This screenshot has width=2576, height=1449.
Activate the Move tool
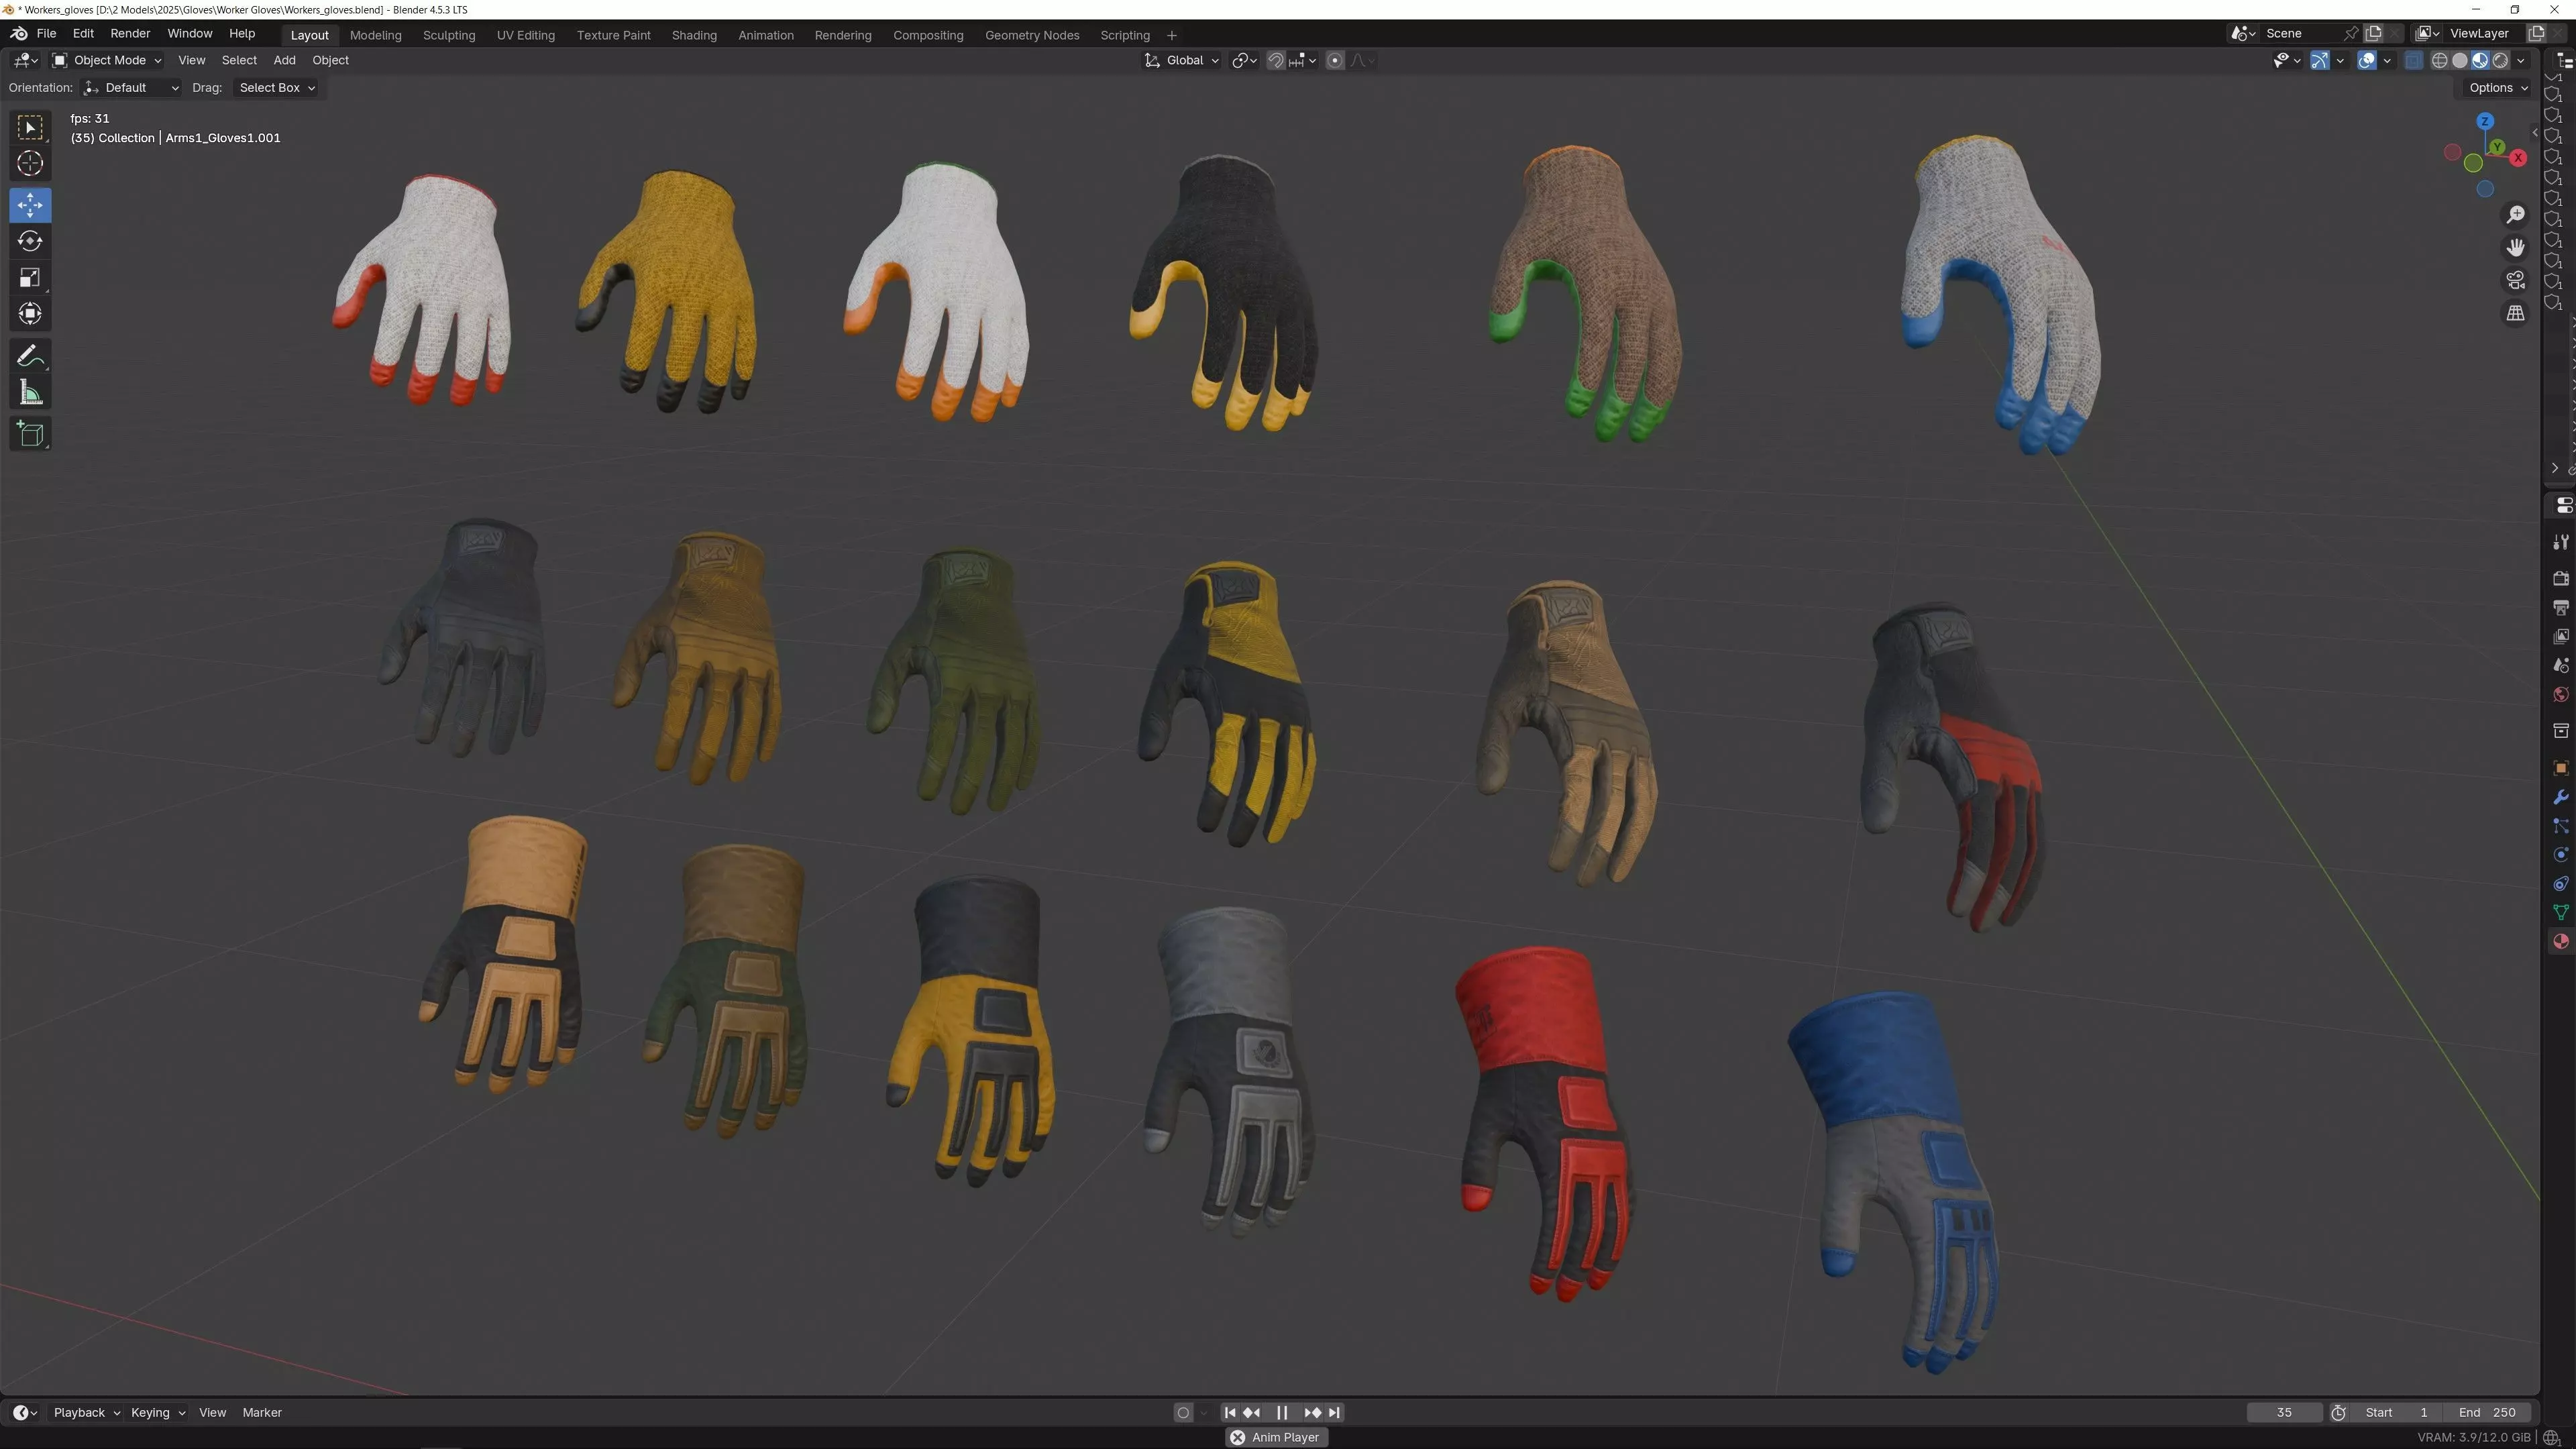(x=30, y=205)
